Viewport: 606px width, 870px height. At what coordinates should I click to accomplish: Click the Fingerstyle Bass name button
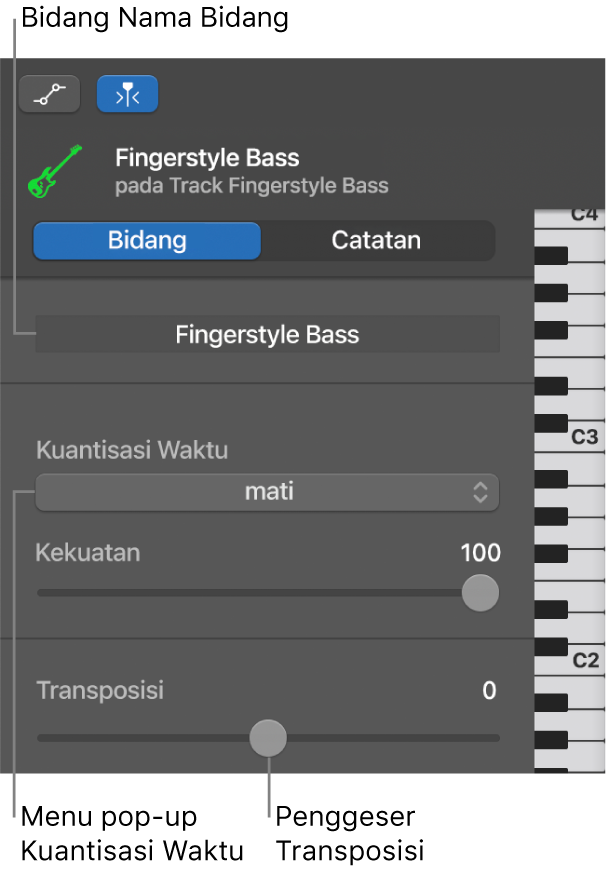[x=267, y=333]
